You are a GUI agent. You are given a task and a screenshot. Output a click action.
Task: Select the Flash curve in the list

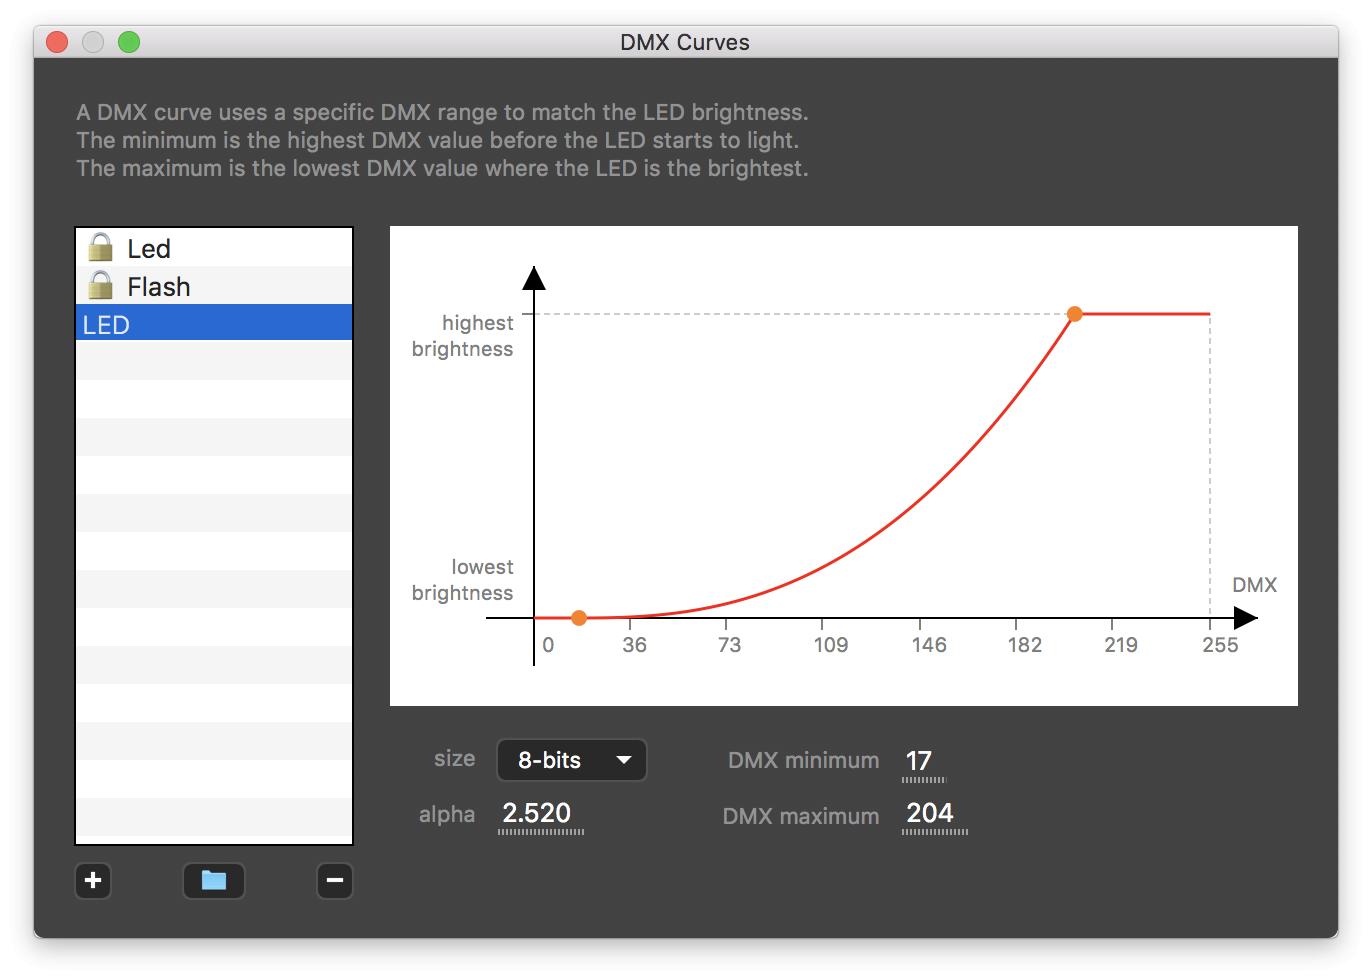point(159,287)
